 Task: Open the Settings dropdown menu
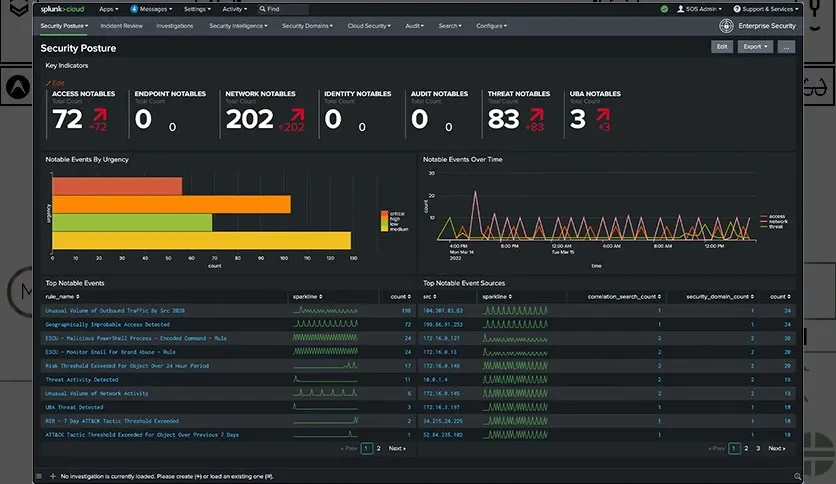[x=197, y=9]
